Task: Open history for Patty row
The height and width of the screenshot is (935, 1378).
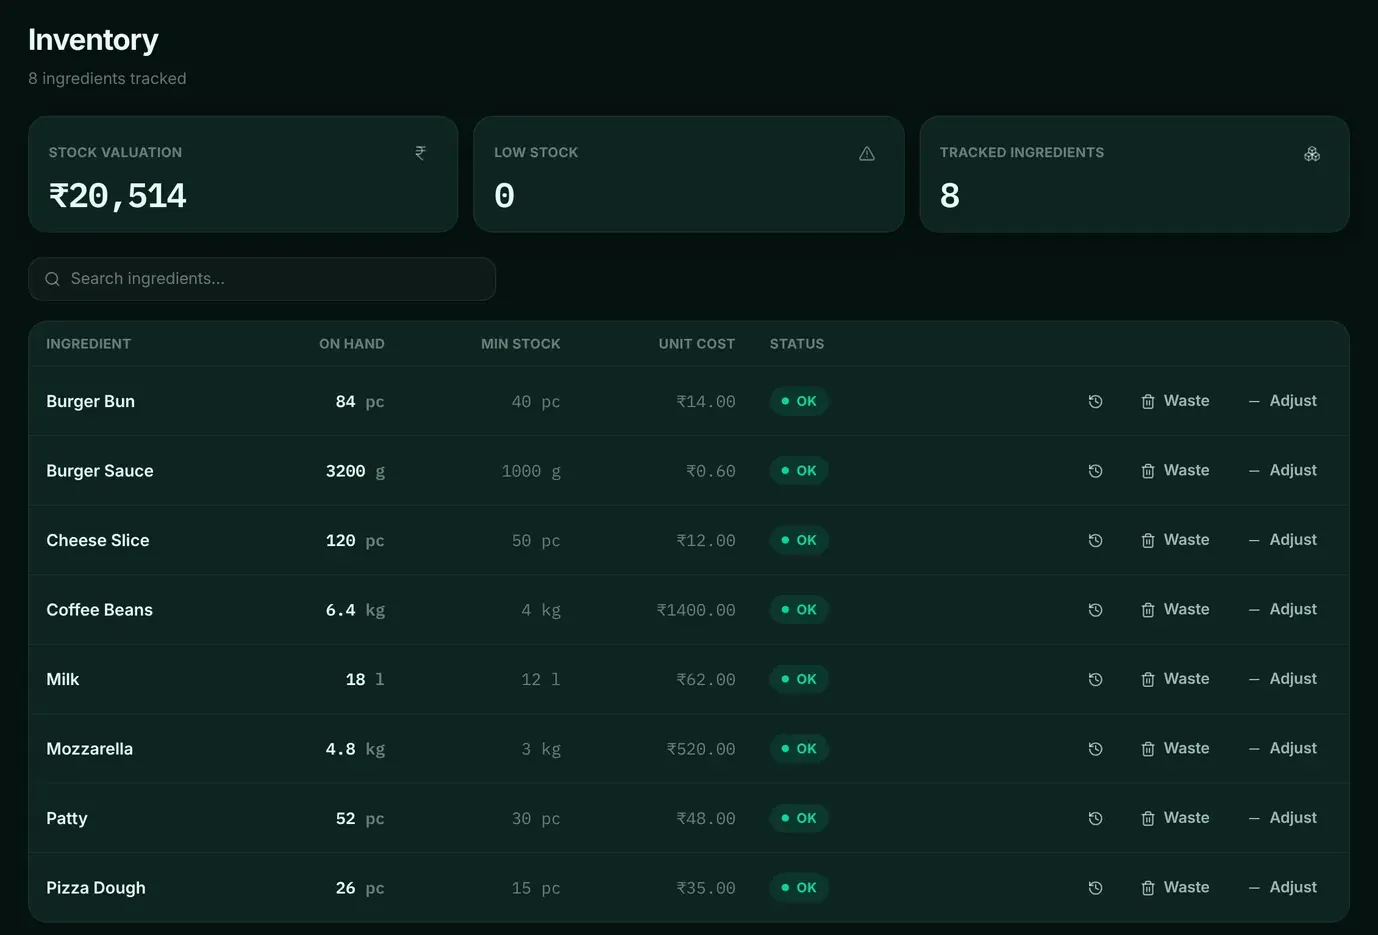Action: coord(1095,818)
